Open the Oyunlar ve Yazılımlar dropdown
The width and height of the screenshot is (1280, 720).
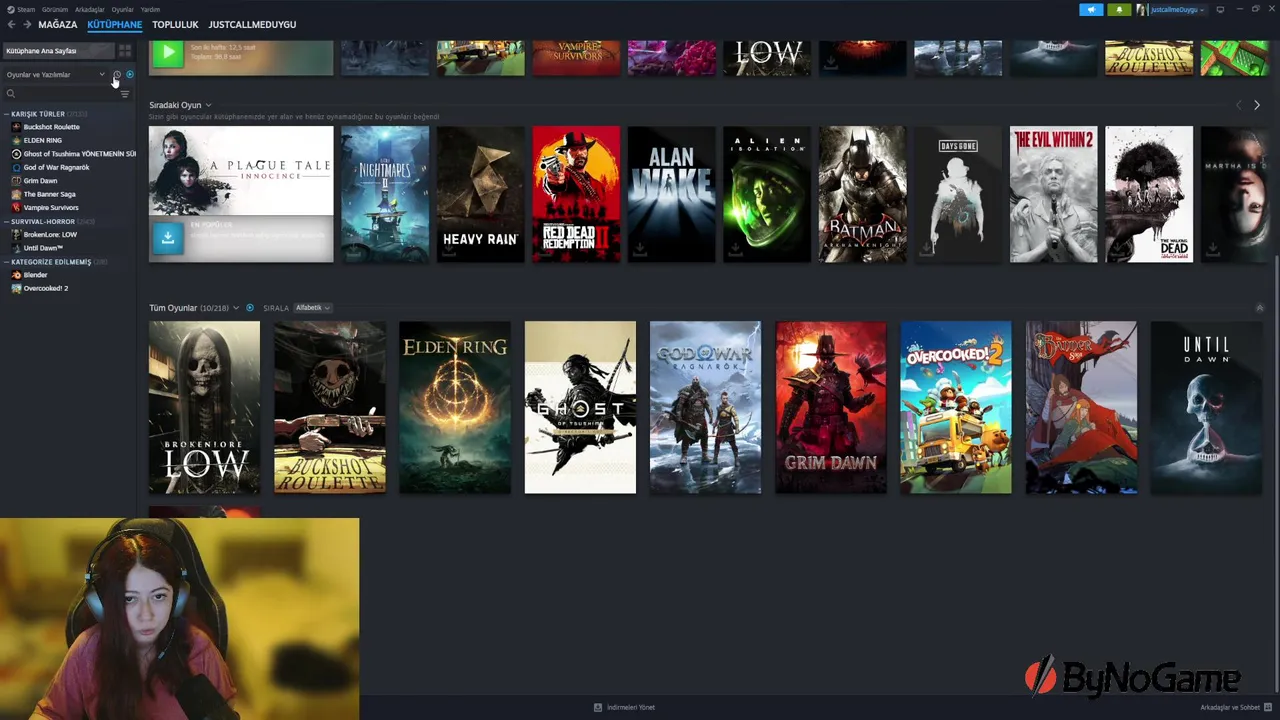pyautogui.click(x=56, y=75)
